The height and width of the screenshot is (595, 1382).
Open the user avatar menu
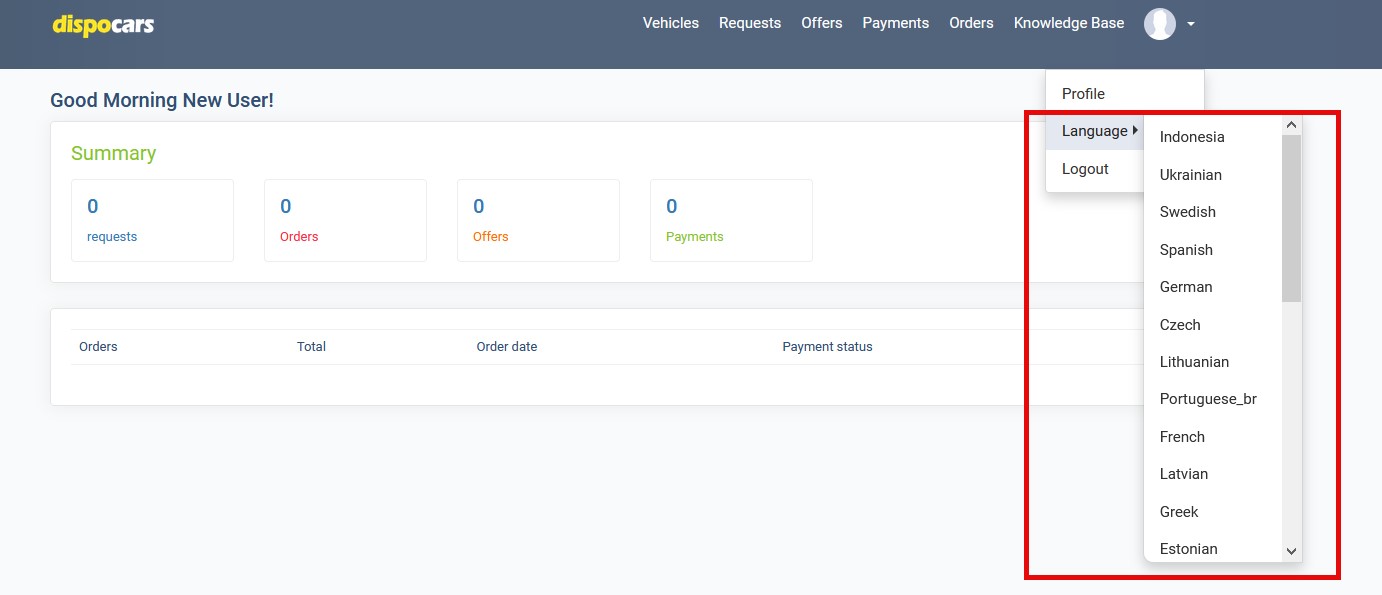[1159, 23]
